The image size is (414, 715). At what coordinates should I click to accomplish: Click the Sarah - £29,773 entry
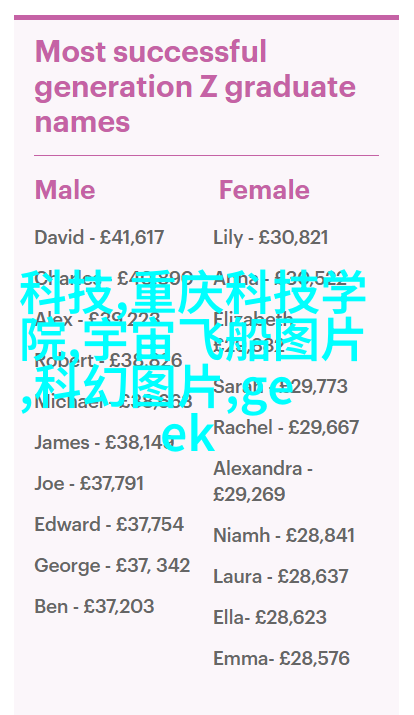[x=280, y=387]
